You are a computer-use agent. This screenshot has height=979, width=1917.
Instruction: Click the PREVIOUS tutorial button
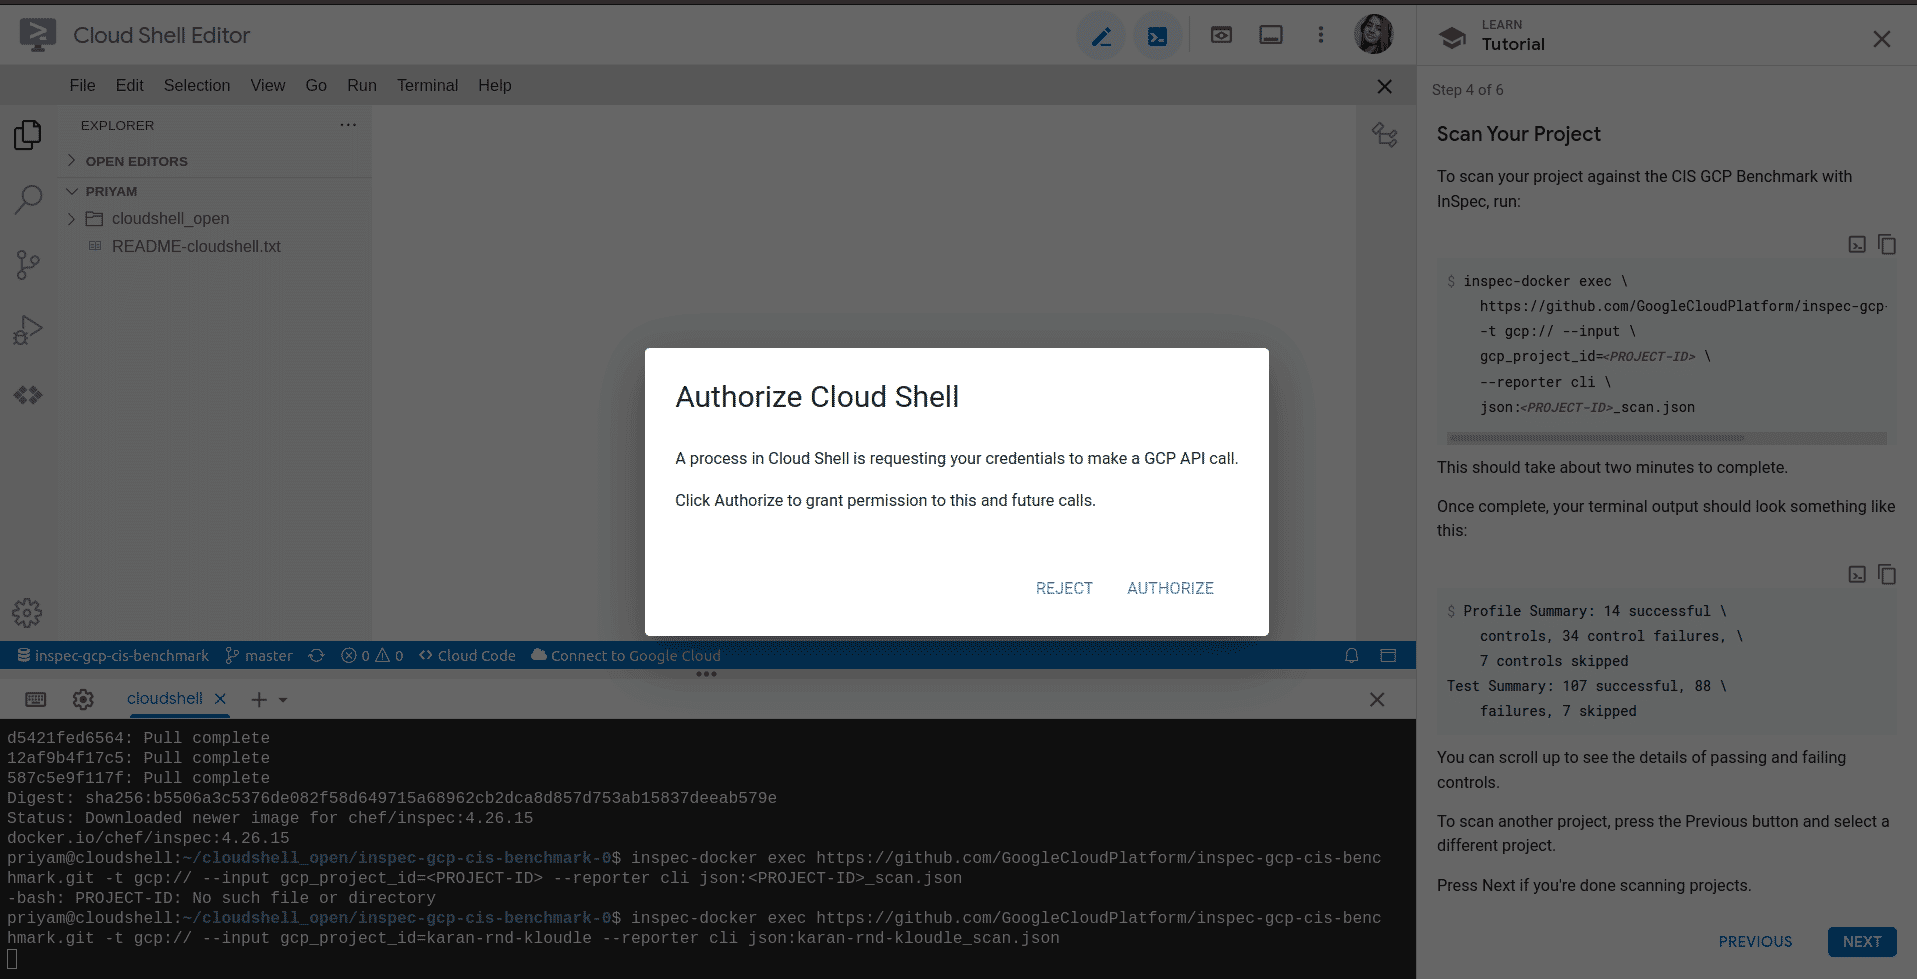(x=1755, y=941)
